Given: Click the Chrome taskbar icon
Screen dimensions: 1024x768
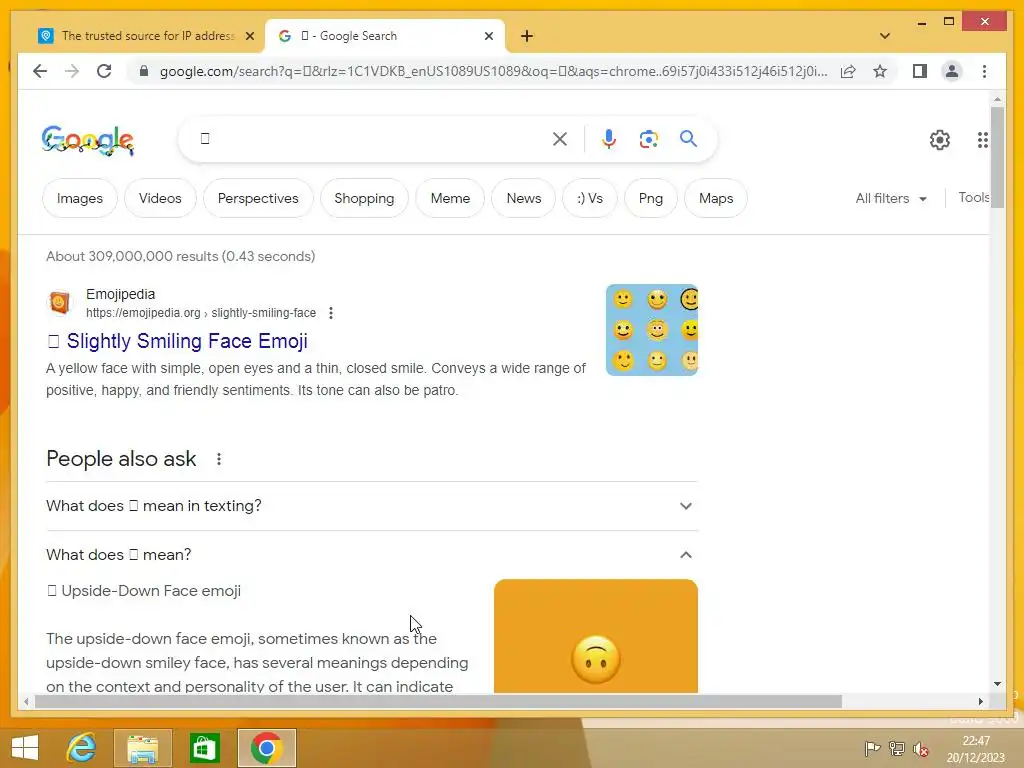Looking at the screenshot, I should (x=266, y=748).
